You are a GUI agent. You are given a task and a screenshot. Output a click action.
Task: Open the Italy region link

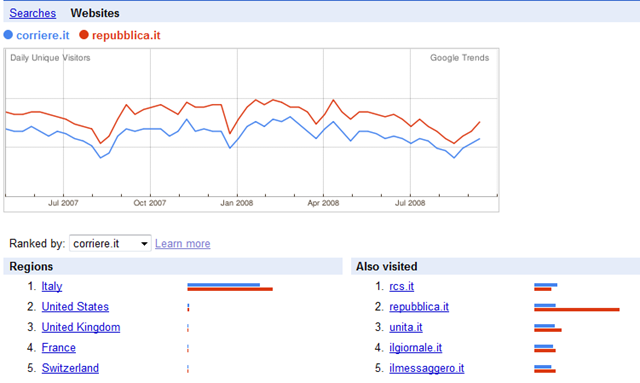[x=52, y=286]
